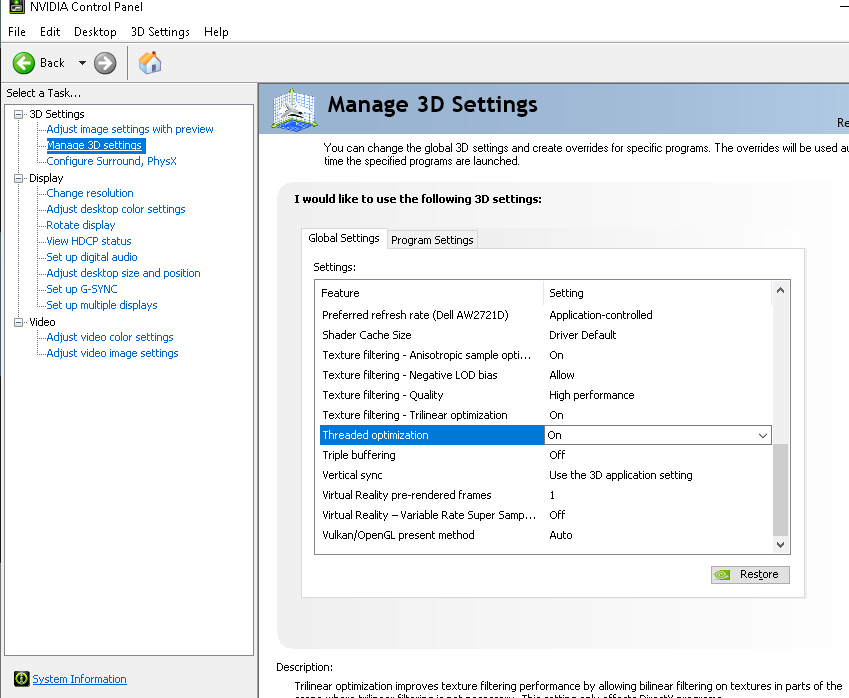The width and height of the screenshot is (849, 698).
Task: Open Adjust desktop size and position
Action: [123, 273]
